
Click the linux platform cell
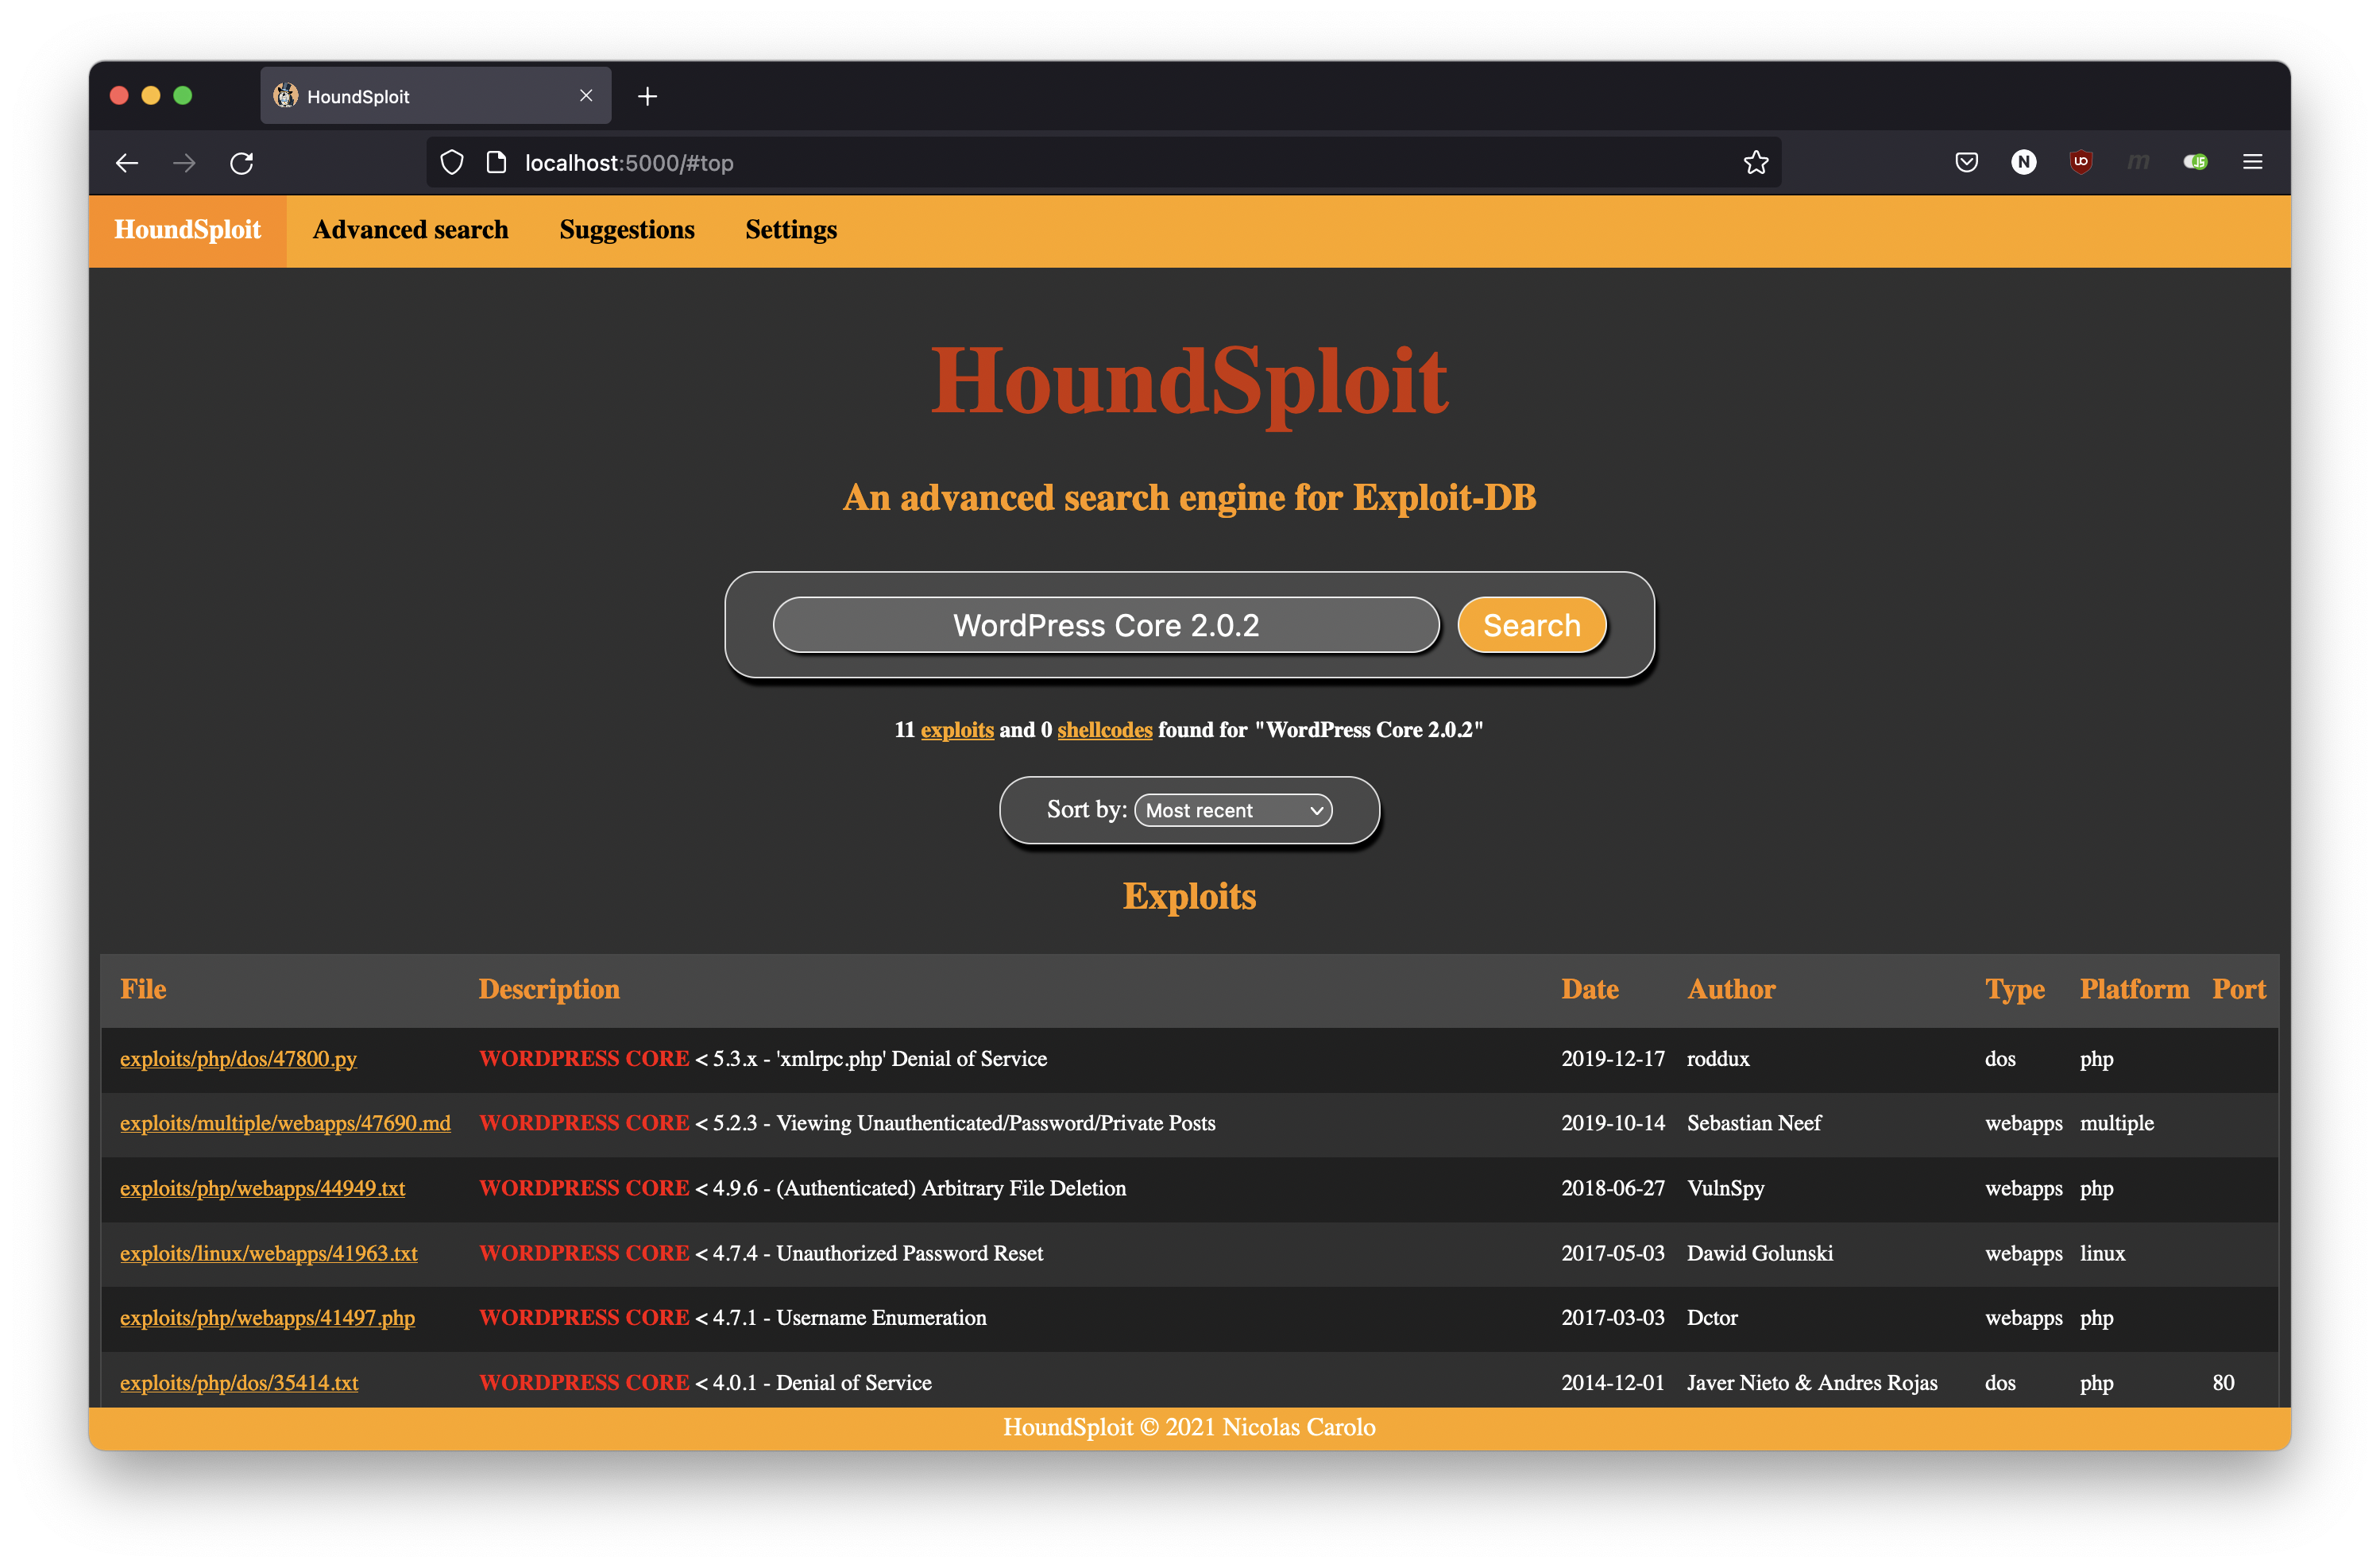coord(2102,1254)
